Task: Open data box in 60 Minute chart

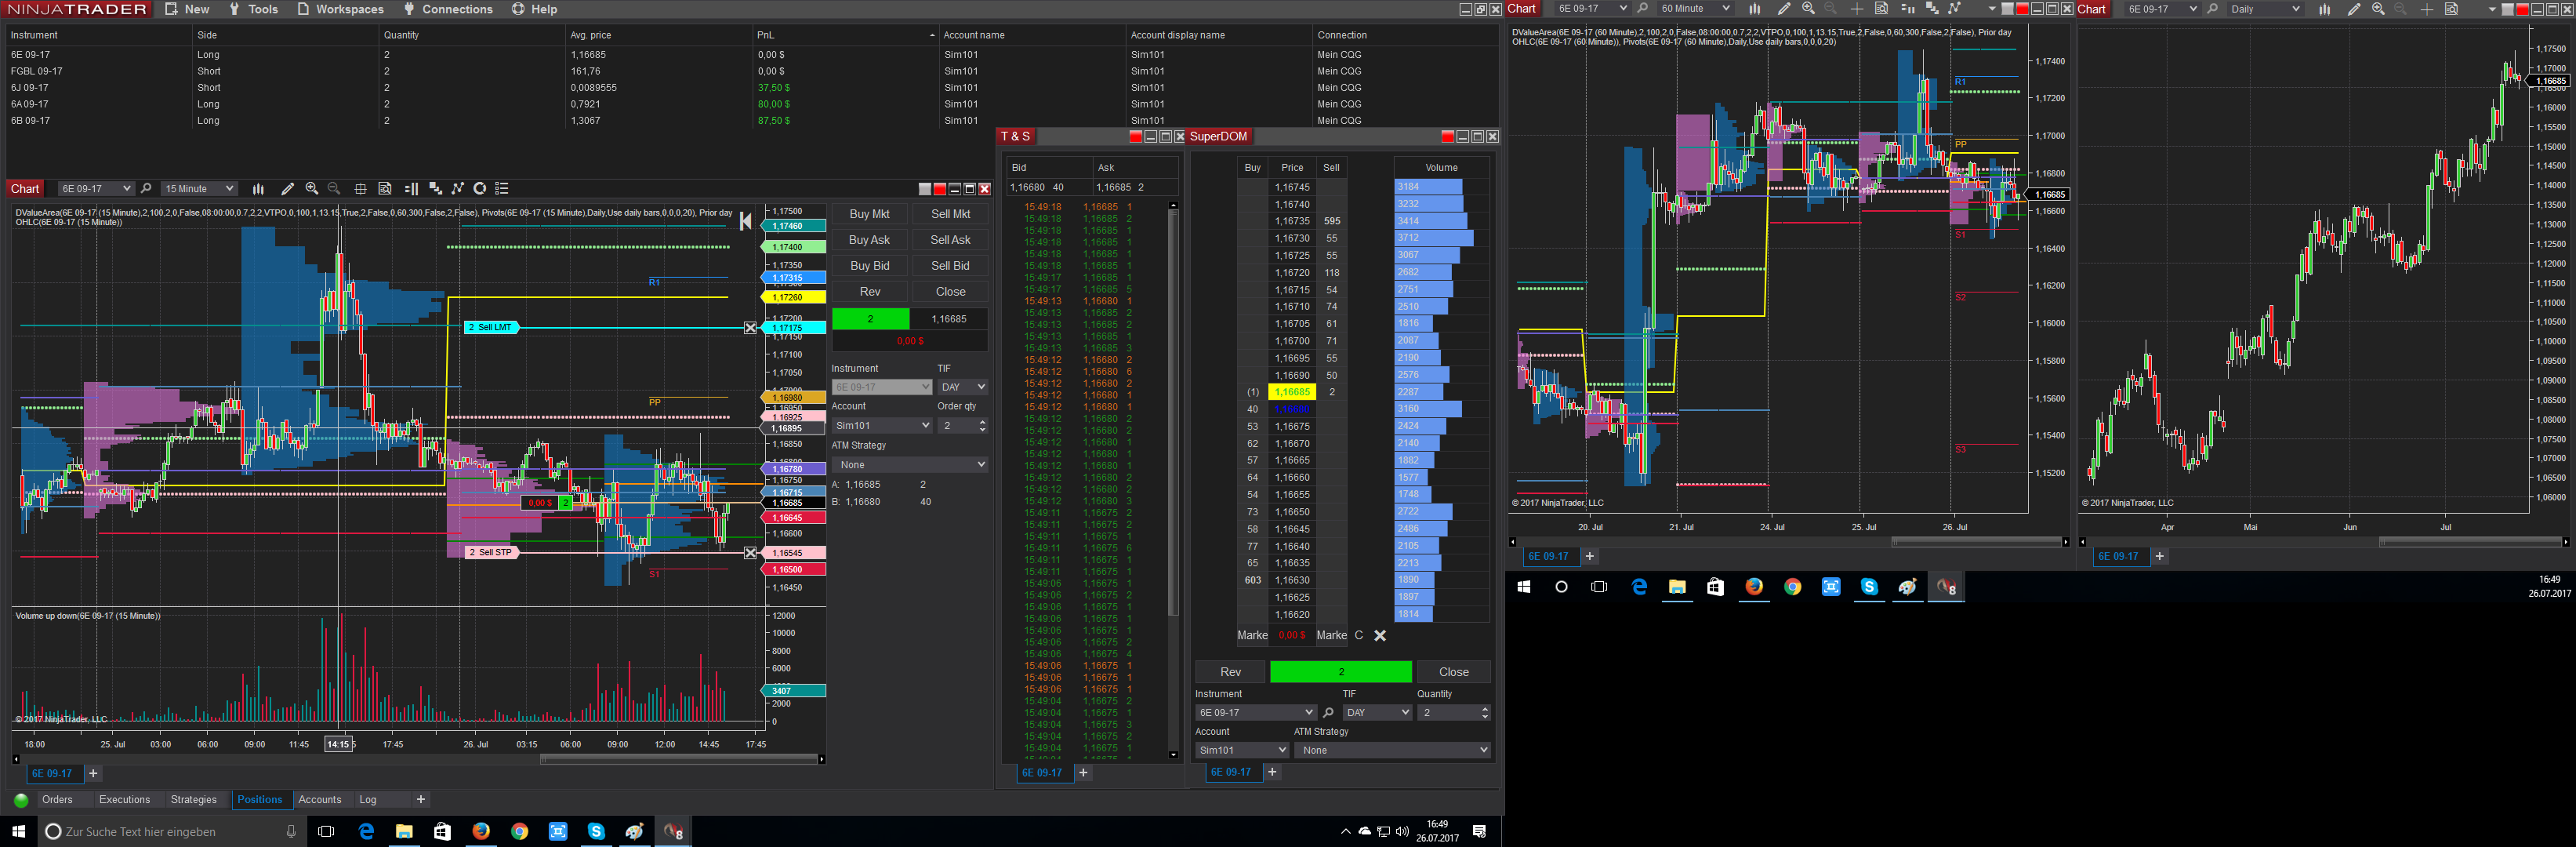Action: 1881,9
